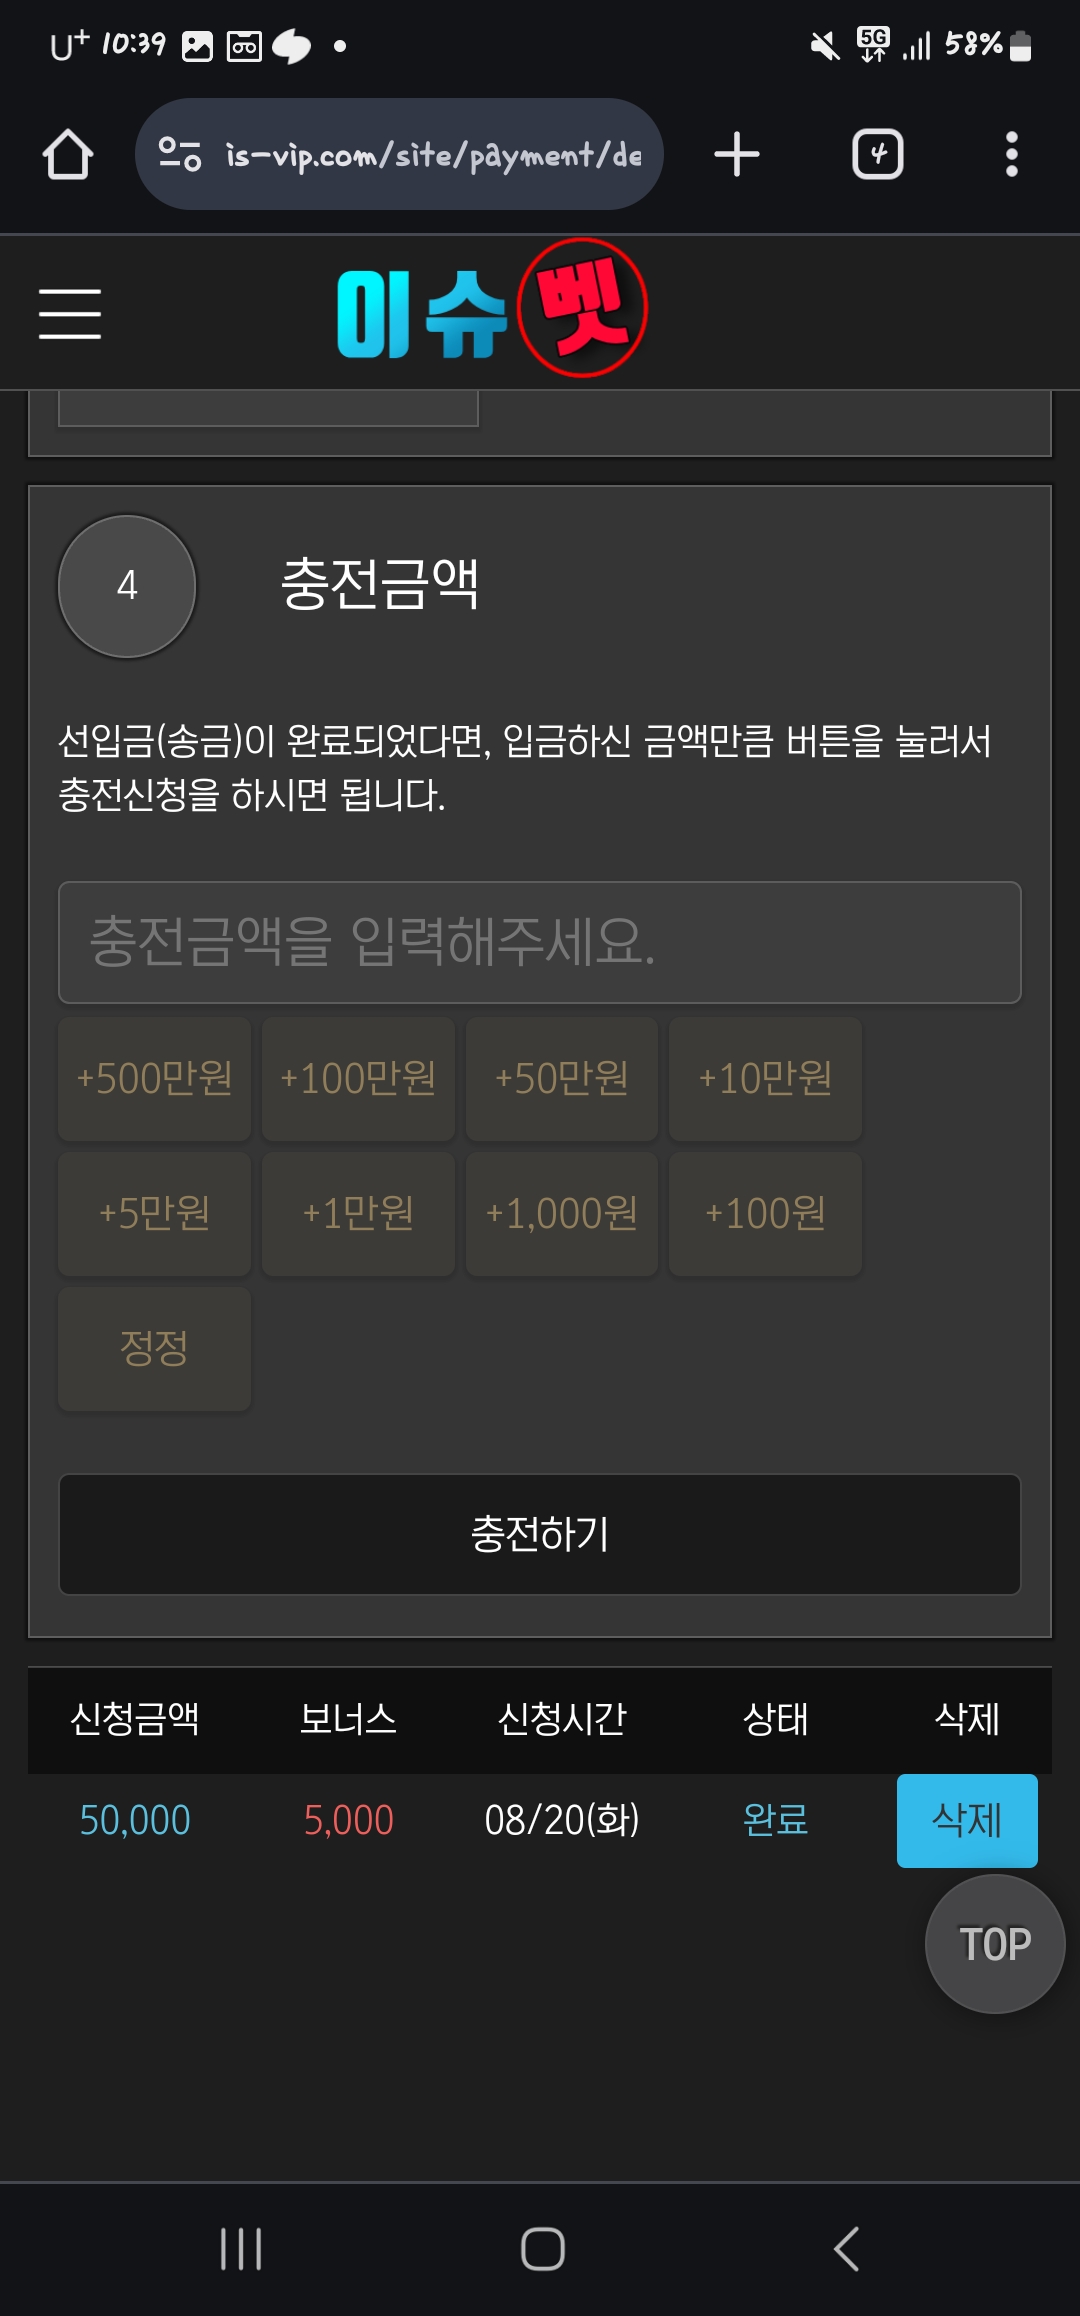
Task: Jump to top with TOP button
Action: (995, 1944)
